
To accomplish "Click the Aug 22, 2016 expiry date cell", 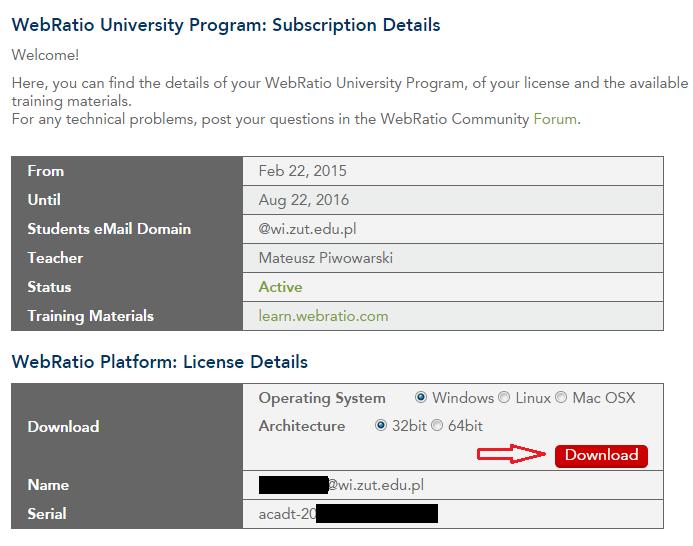I will [x=453, y=200].
